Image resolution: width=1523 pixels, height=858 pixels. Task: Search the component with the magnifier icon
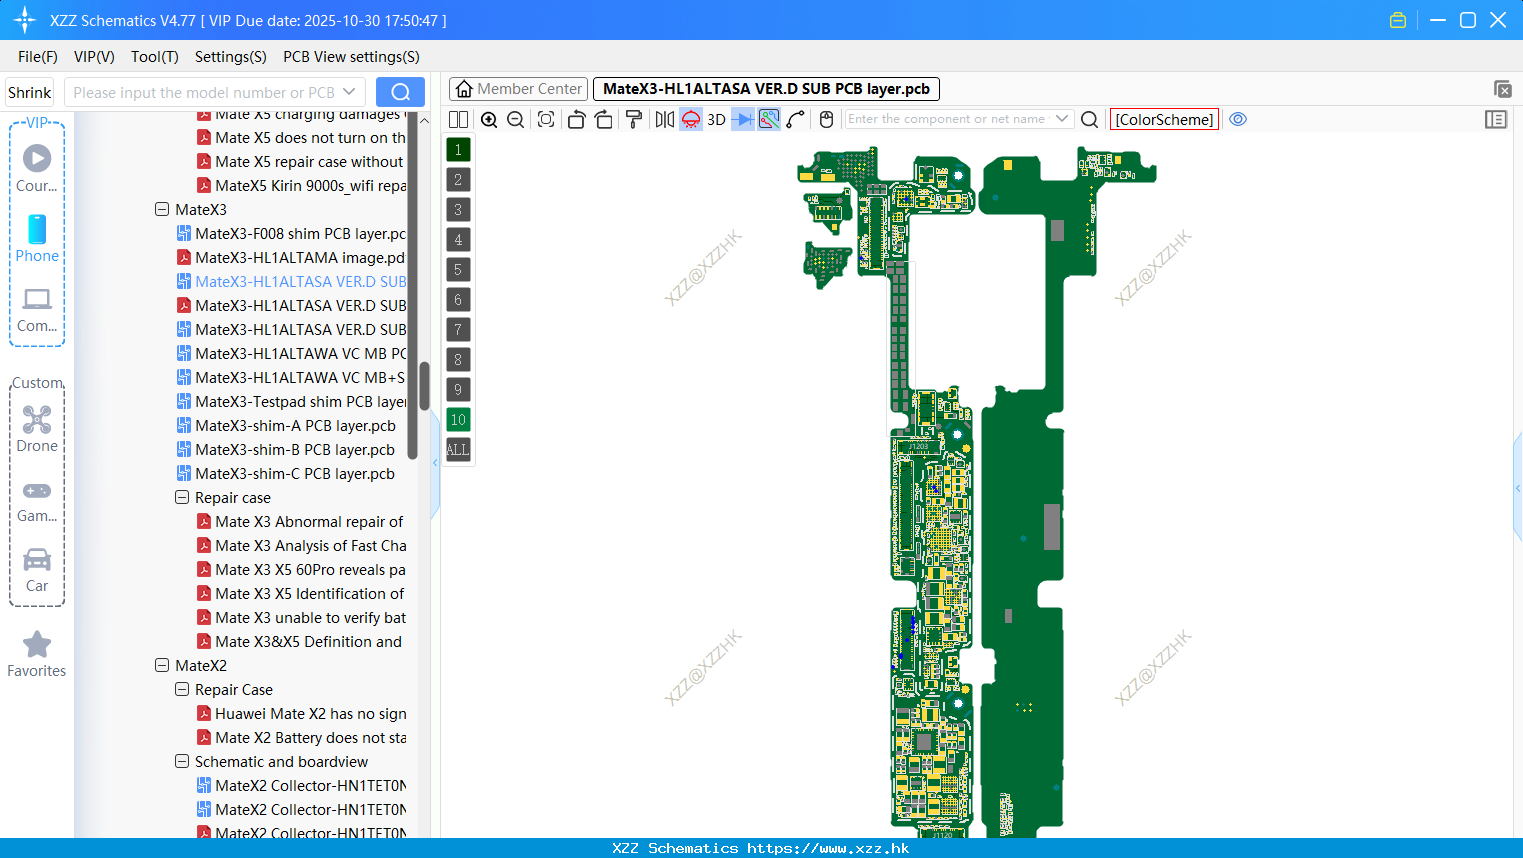coord(1090,119)
